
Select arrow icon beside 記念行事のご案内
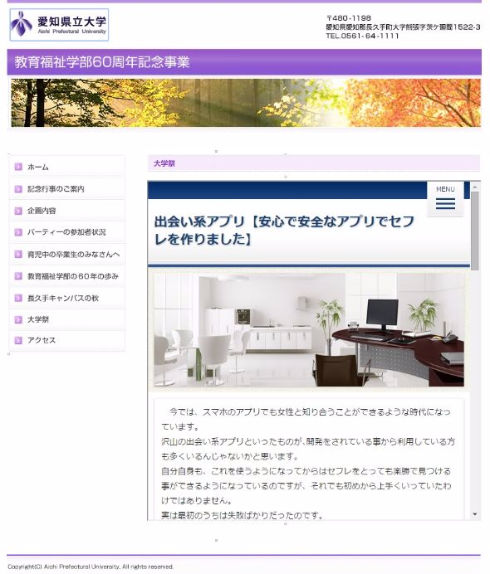(x=18, y=189)
